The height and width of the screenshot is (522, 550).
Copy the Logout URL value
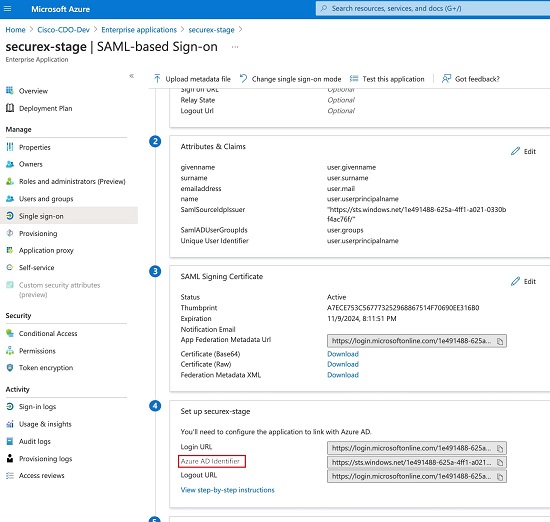click(x=500, y=477)
